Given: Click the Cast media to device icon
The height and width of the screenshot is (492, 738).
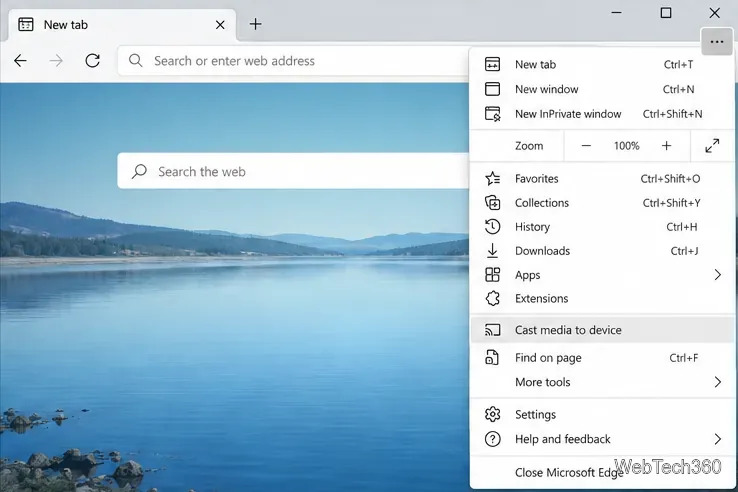Looking at the screenshot, I should (x=492, y=330).
